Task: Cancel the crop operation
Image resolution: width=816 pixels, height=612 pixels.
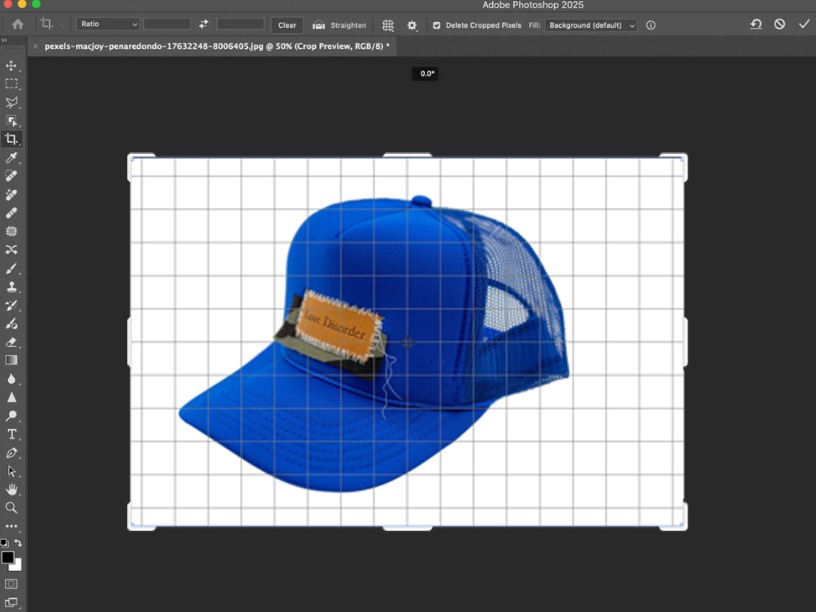Action: click(780, 24)
